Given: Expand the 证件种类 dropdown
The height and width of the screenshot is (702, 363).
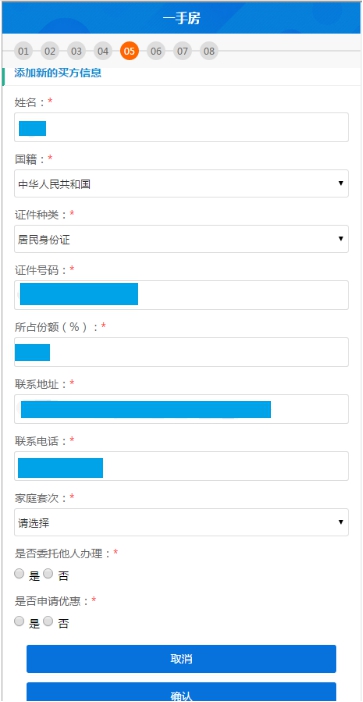Looking at the screenshot, I should [181, 239].
